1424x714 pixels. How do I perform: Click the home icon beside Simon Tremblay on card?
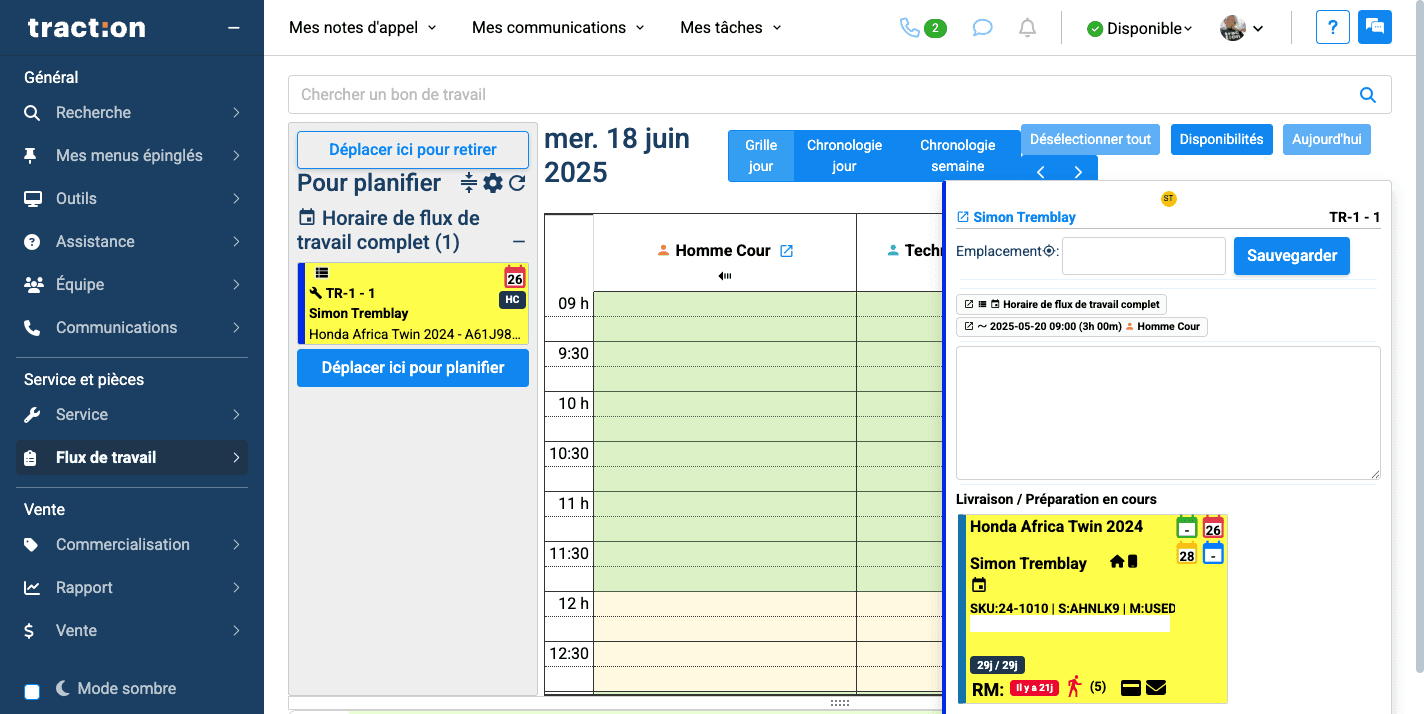[1117, 562]
